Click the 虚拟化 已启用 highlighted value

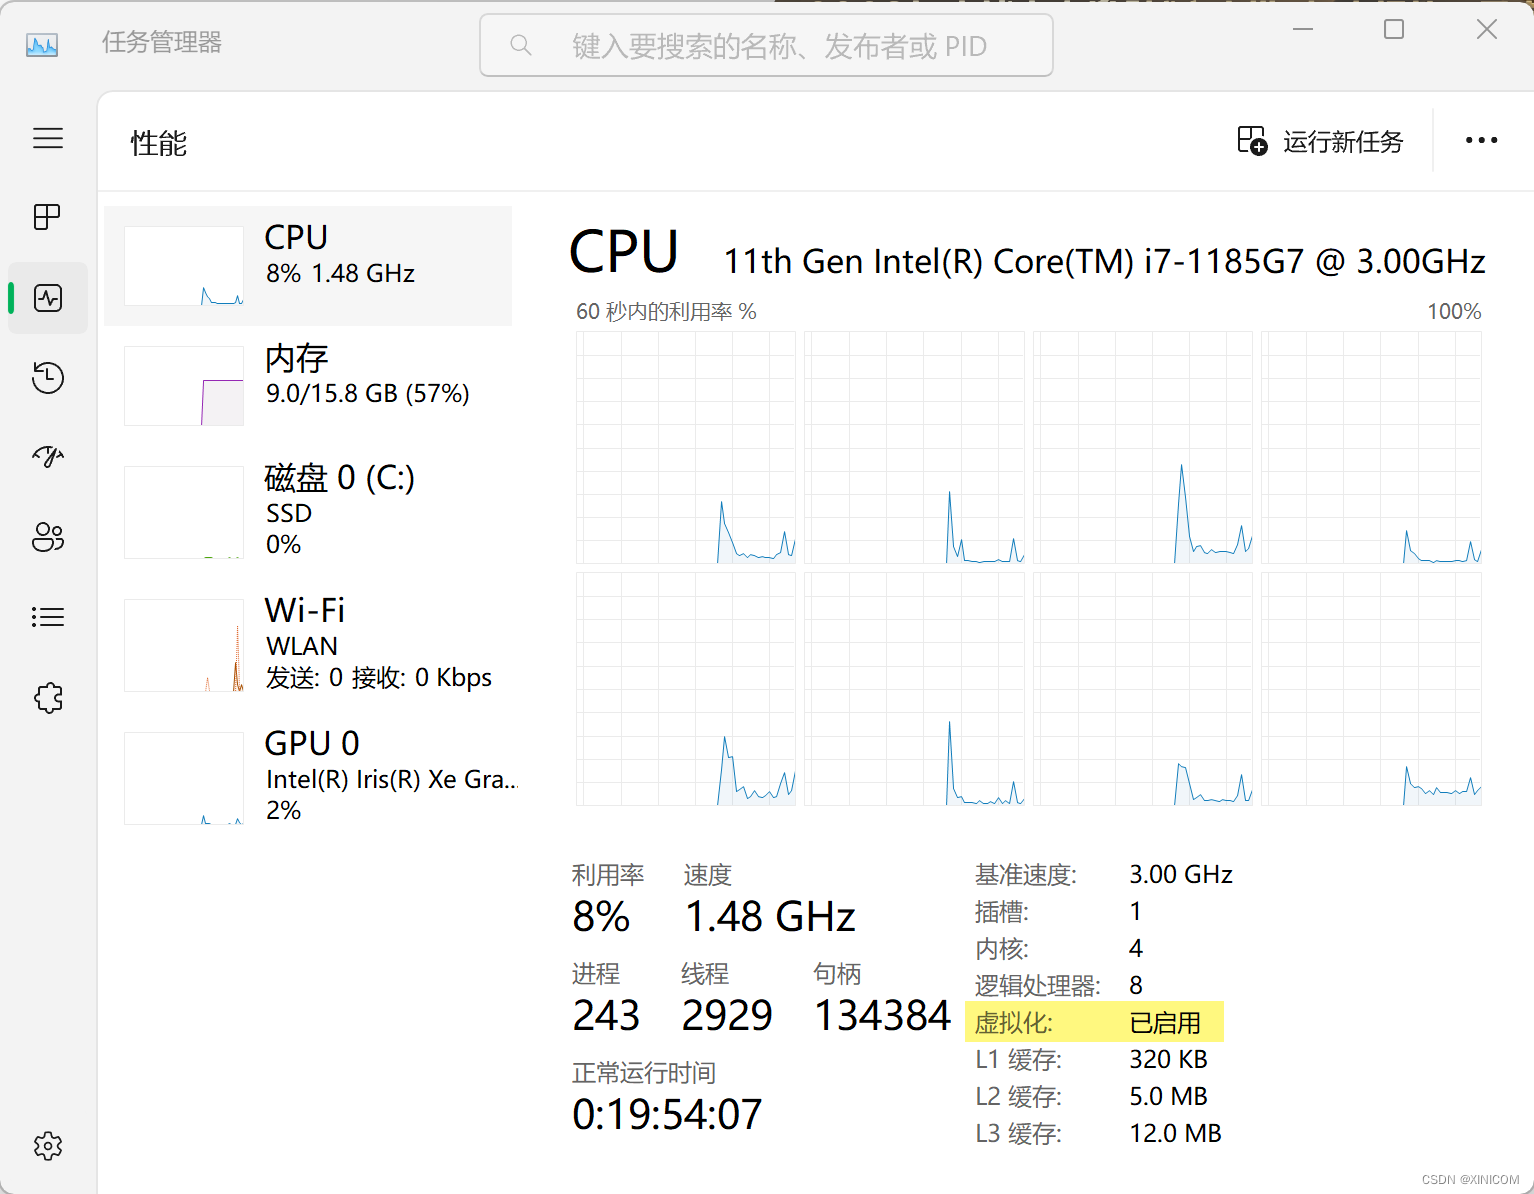click(1165, 1022)
